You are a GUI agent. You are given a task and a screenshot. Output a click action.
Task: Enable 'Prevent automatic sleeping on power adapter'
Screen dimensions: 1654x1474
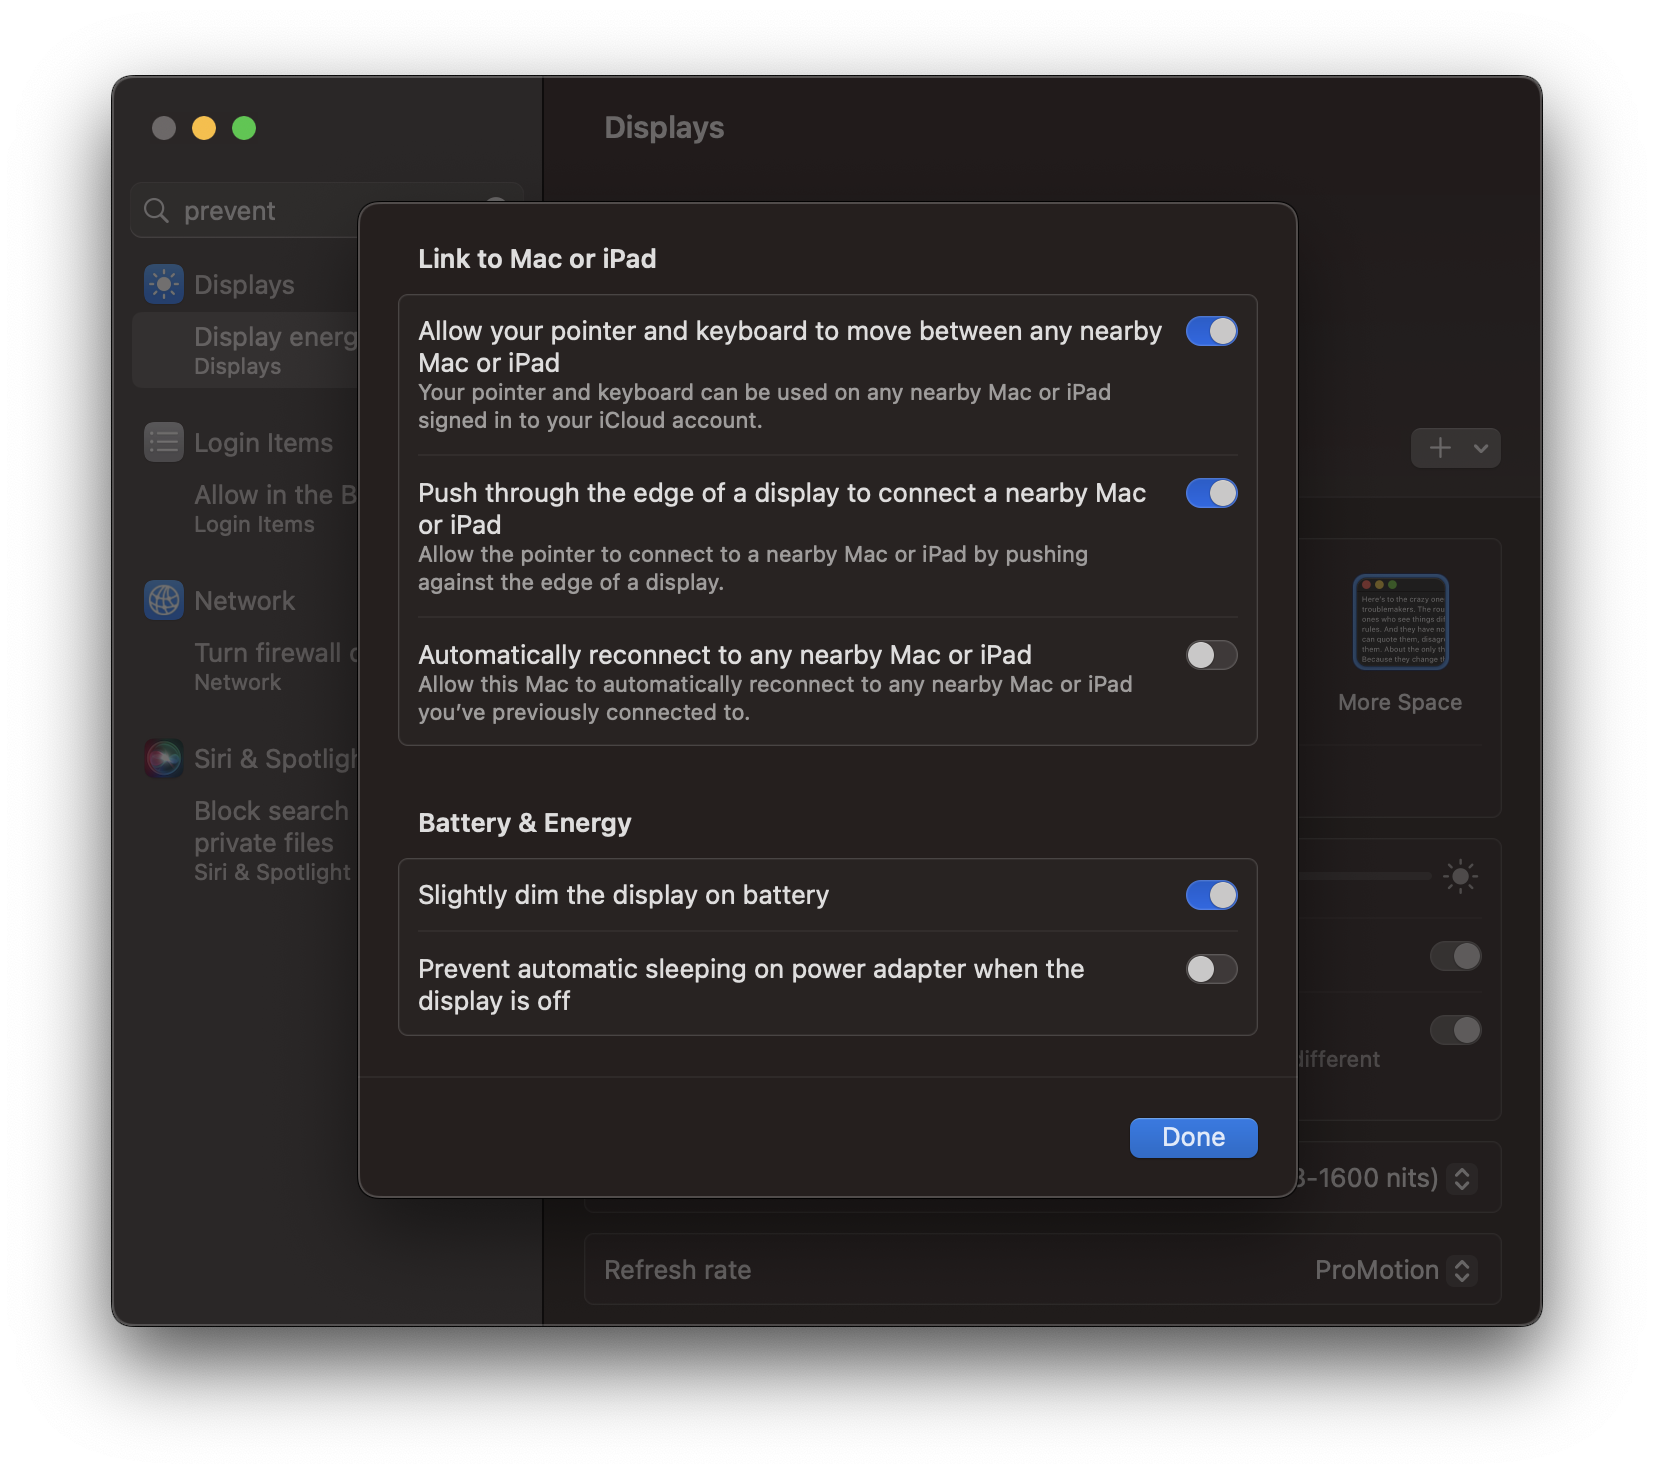coord(1211,969)
